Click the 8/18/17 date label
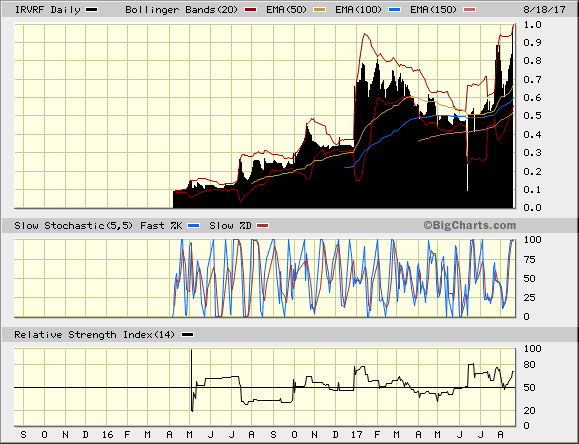This screenshot has width=579, height=444. [x=544, y=10]
